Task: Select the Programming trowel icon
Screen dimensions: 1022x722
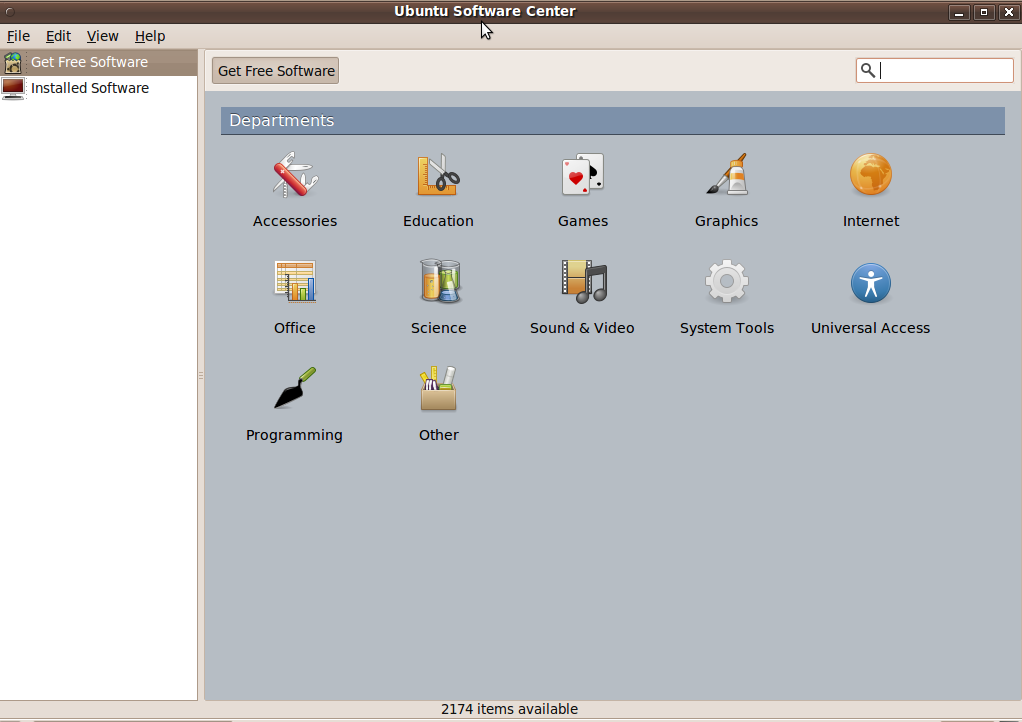Action: (294, 389)
